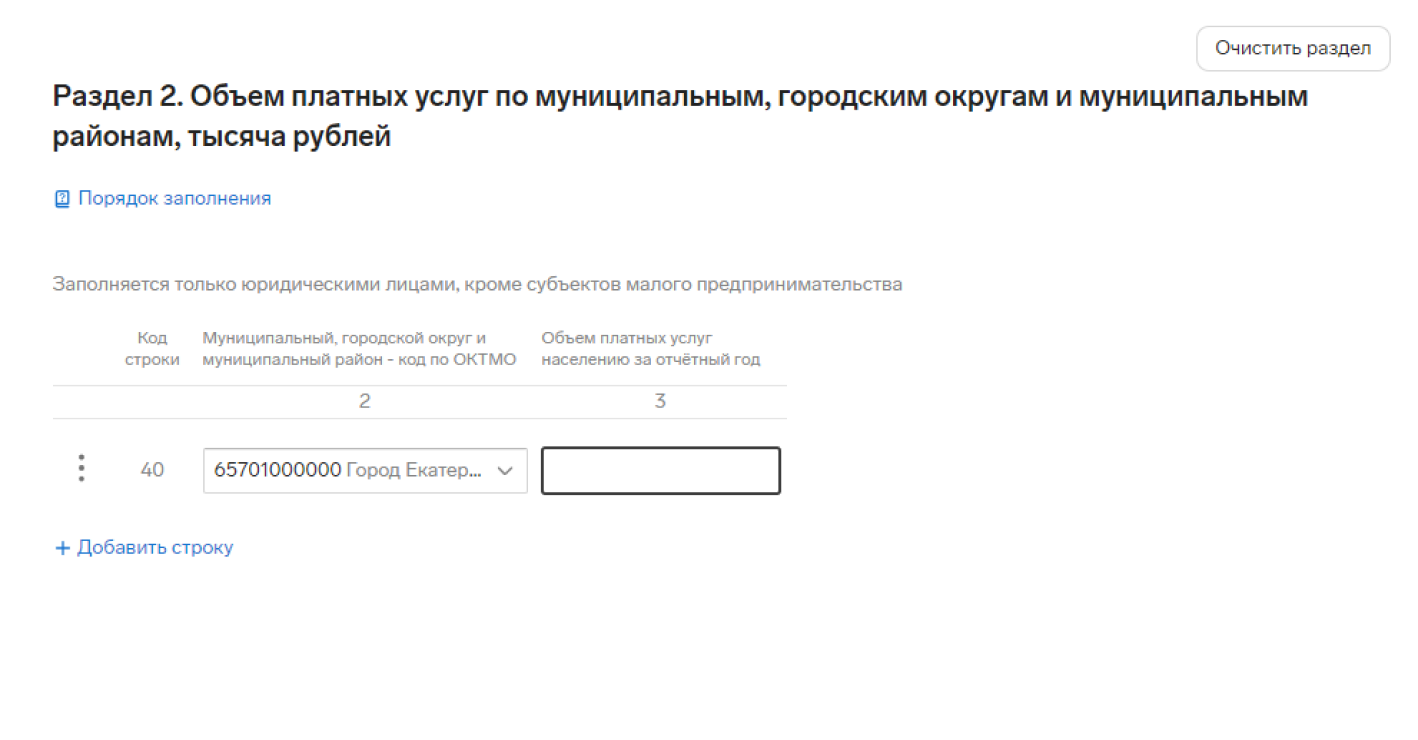Focus the Объем платных услуг input field
The image size is (1418, 740).
[x=661, y=470]
